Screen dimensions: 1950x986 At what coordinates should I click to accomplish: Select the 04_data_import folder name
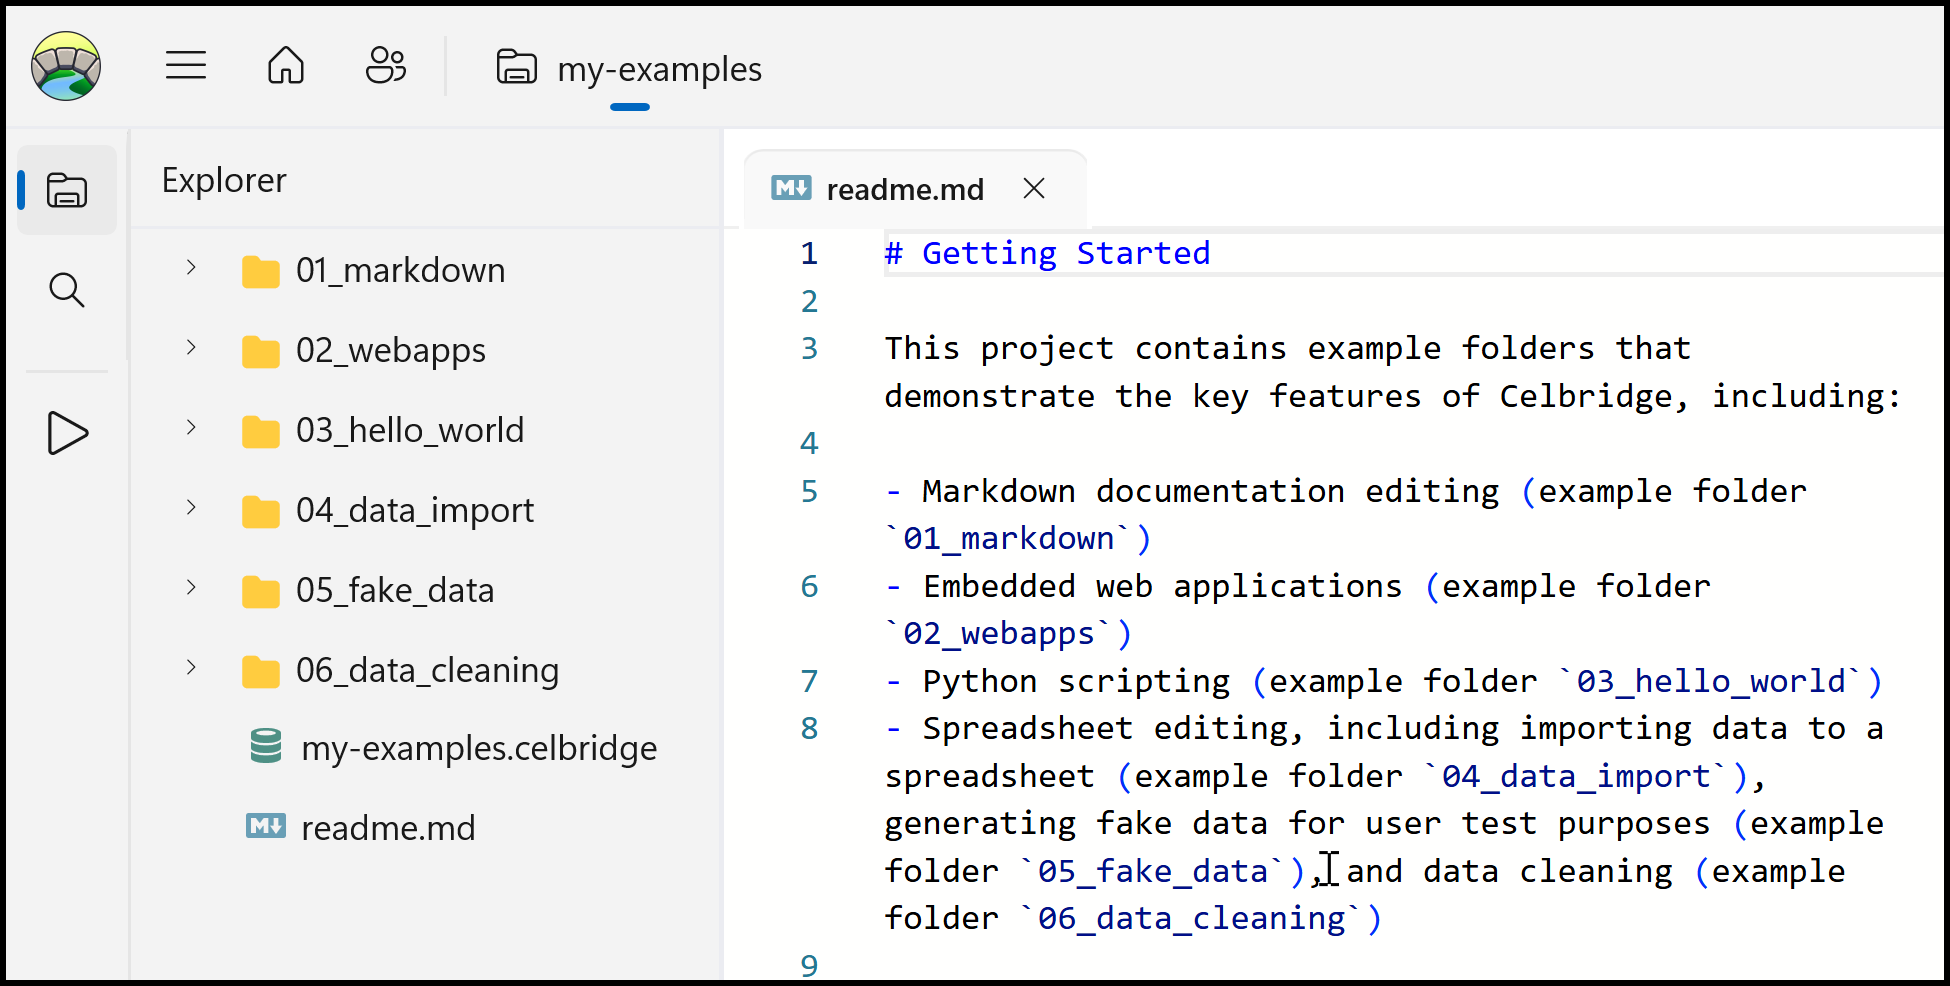pyautogui.click(x=415, y=511)
